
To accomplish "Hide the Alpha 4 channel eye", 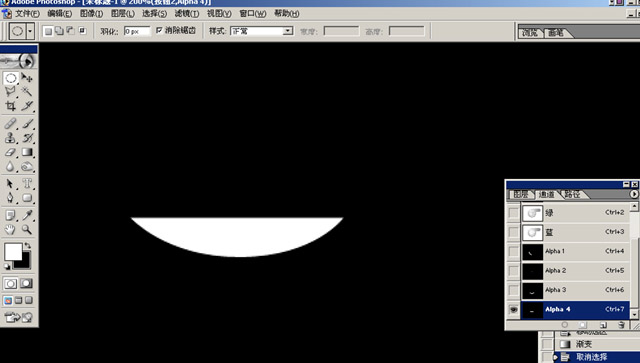I will click(513, 310).
